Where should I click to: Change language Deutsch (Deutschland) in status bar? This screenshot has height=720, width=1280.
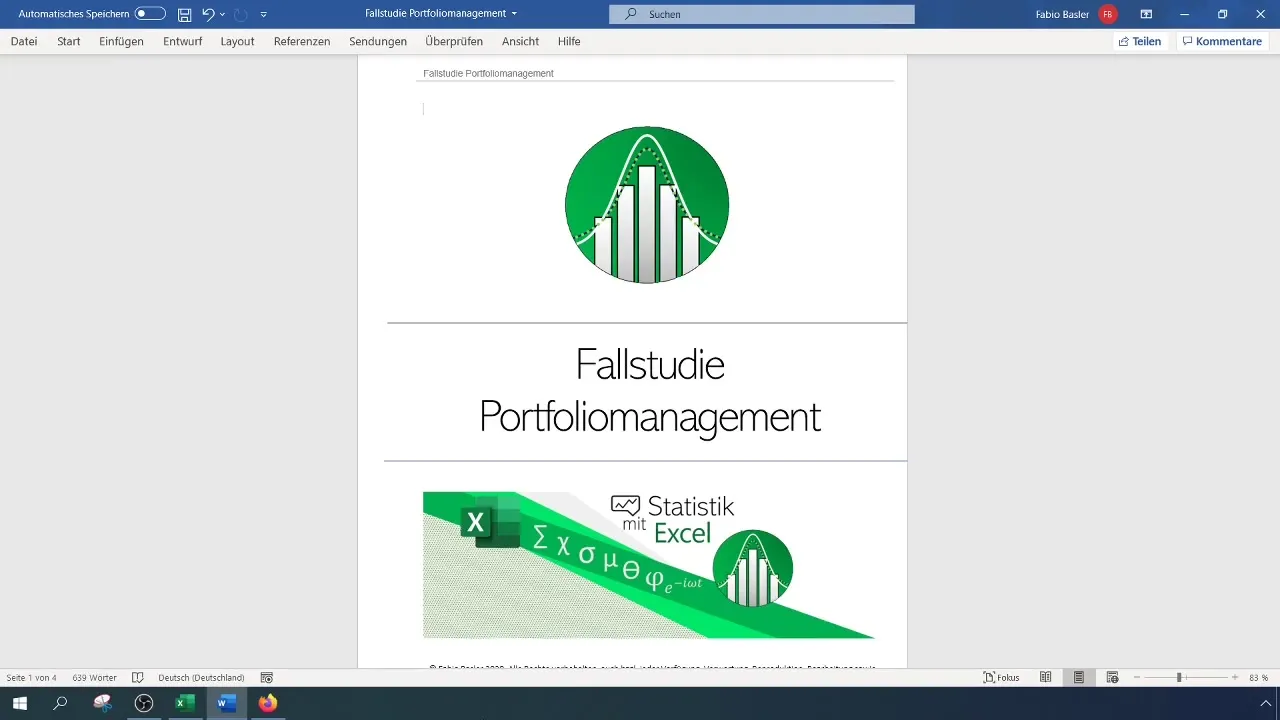(x=201, y=677)
